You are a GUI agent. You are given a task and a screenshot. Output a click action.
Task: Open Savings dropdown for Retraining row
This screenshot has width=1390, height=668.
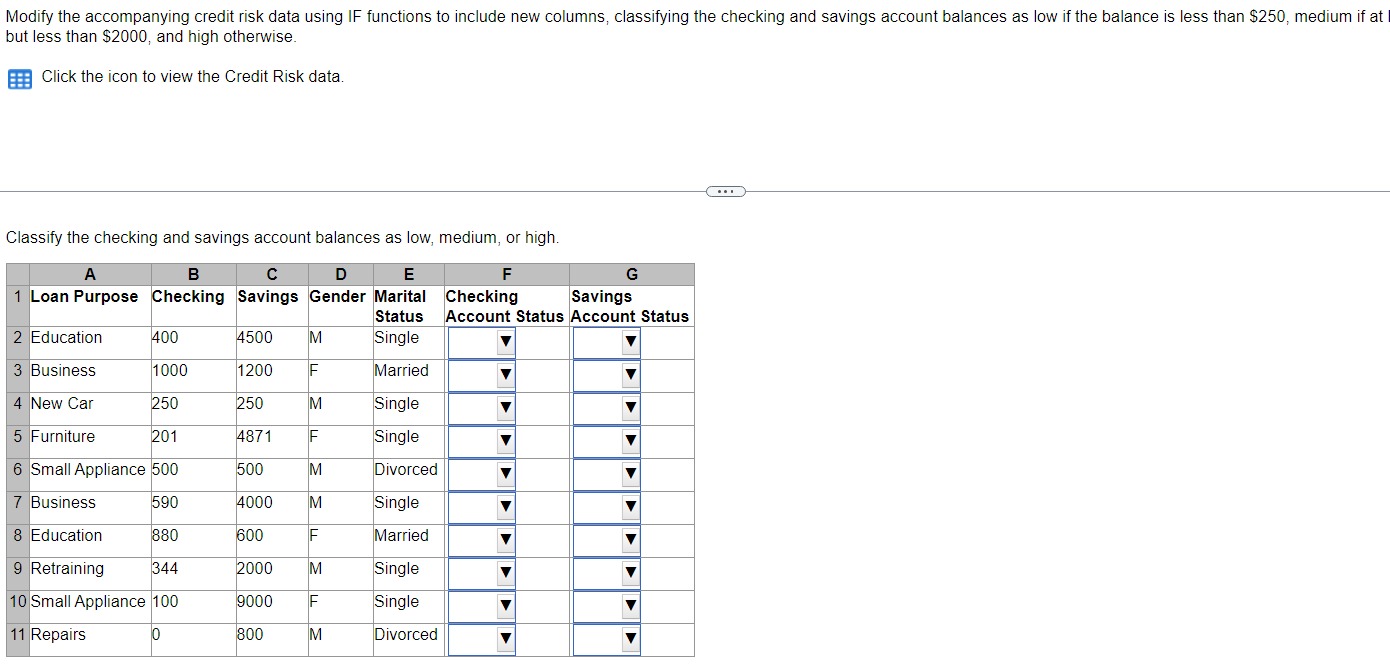[630, 572]
